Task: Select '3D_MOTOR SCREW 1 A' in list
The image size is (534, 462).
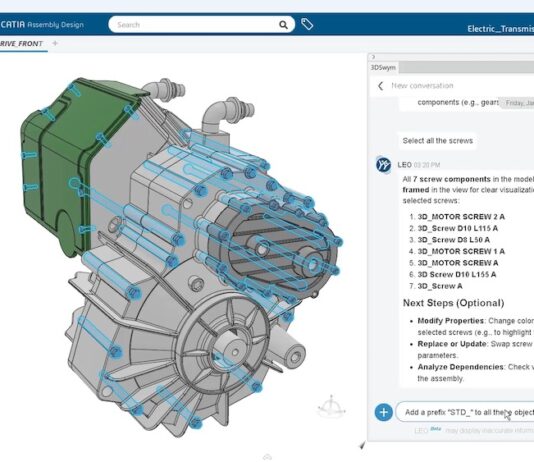Action: [461, 252]
